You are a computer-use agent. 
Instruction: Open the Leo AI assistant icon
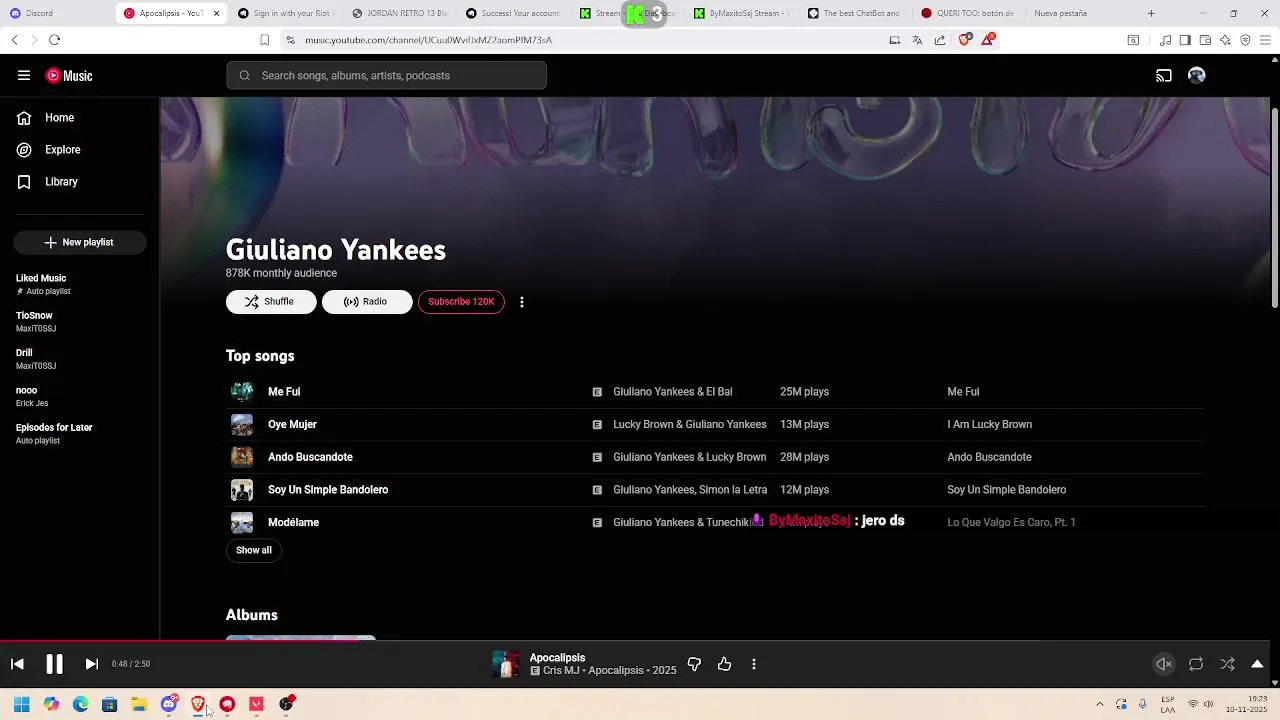1225,40
